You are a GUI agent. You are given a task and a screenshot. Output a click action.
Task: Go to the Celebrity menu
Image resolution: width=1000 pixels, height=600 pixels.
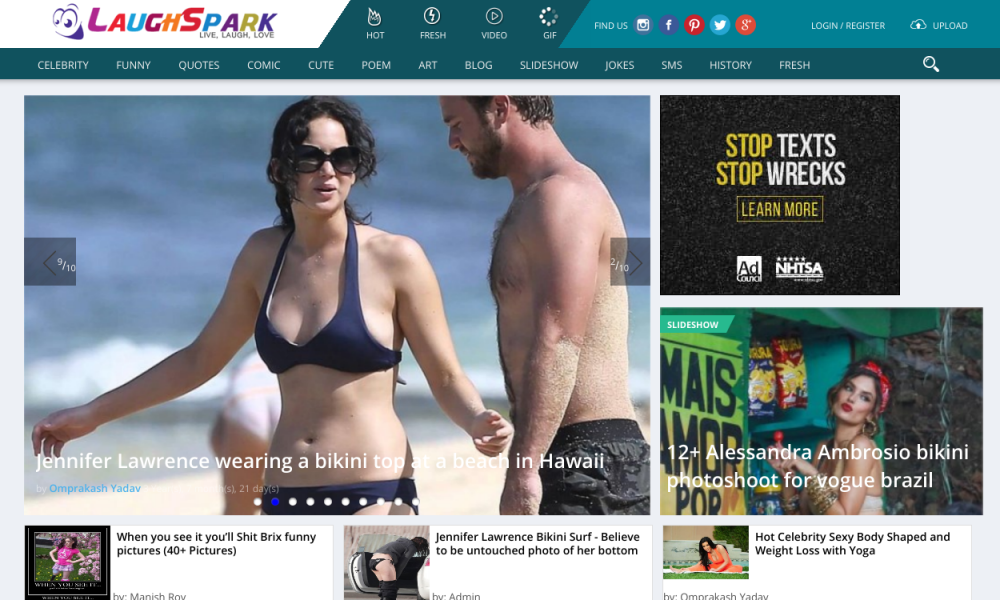pyautogui.click(x=63, y=65)
